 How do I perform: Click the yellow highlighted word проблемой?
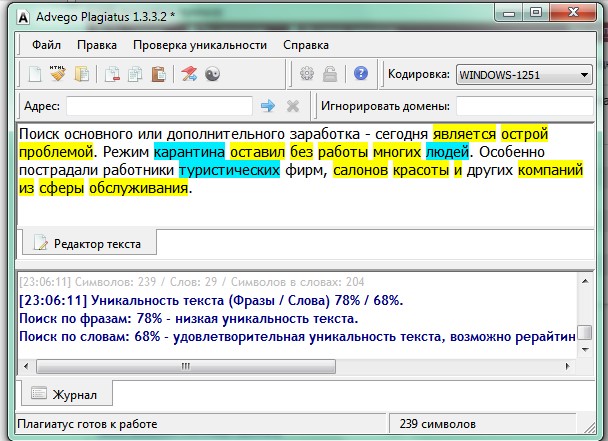point(56,152)
